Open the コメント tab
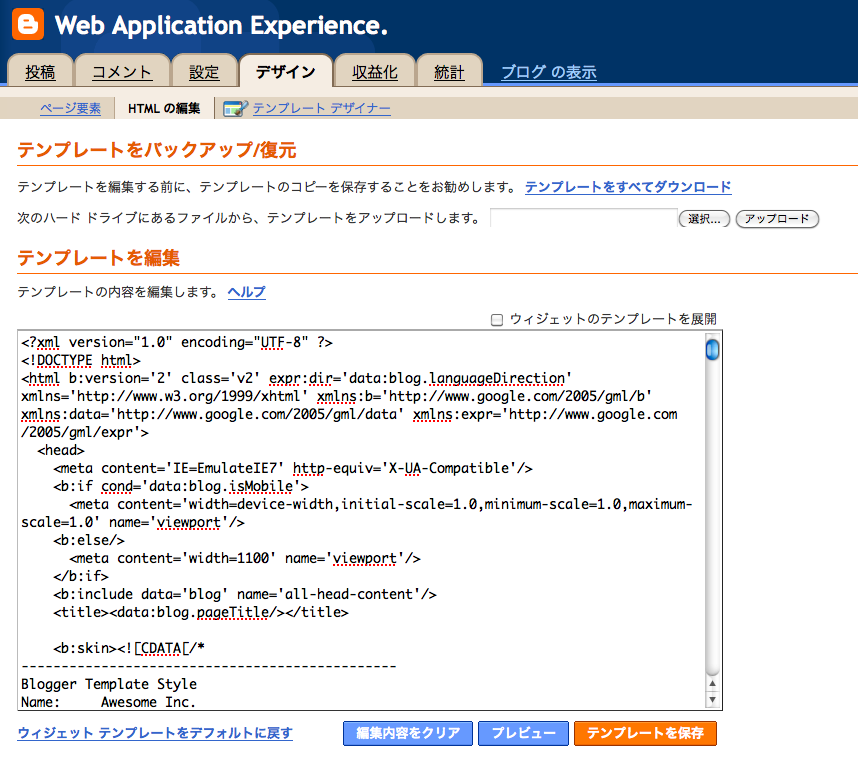858x760 pixels. pyautogui.click(x=121, y=72)
